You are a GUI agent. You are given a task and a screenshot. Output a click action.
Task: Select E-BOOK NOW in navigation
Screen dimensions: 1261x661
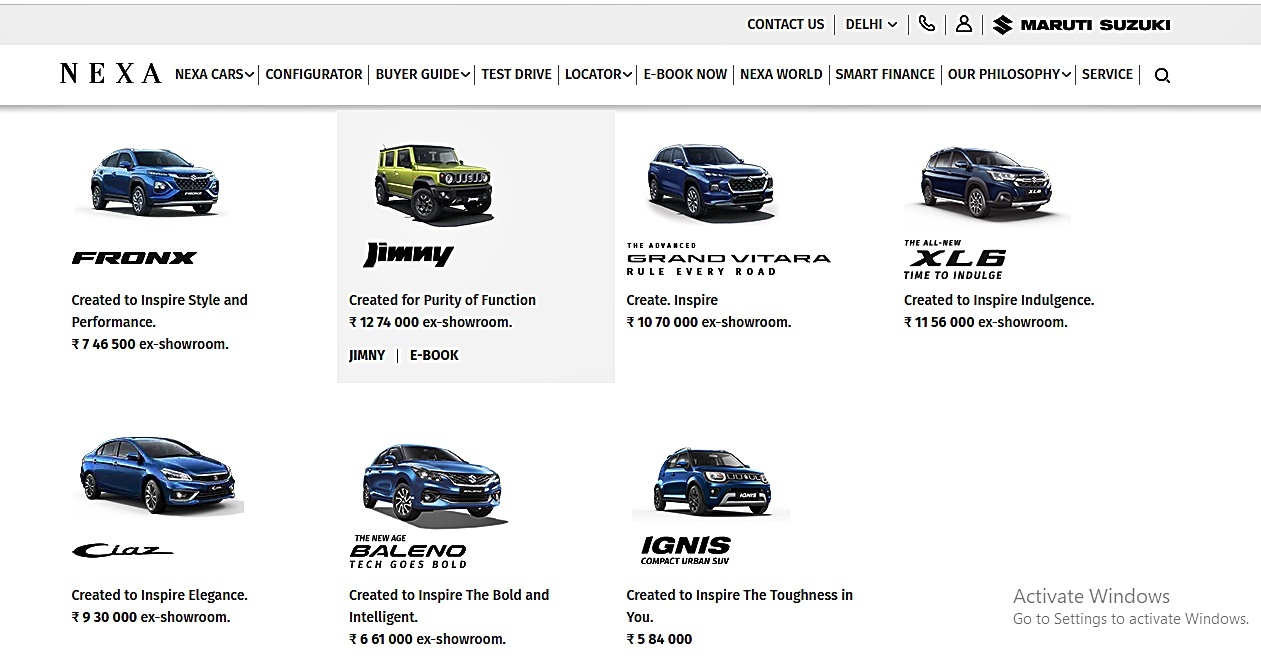[x=685, y=74]
